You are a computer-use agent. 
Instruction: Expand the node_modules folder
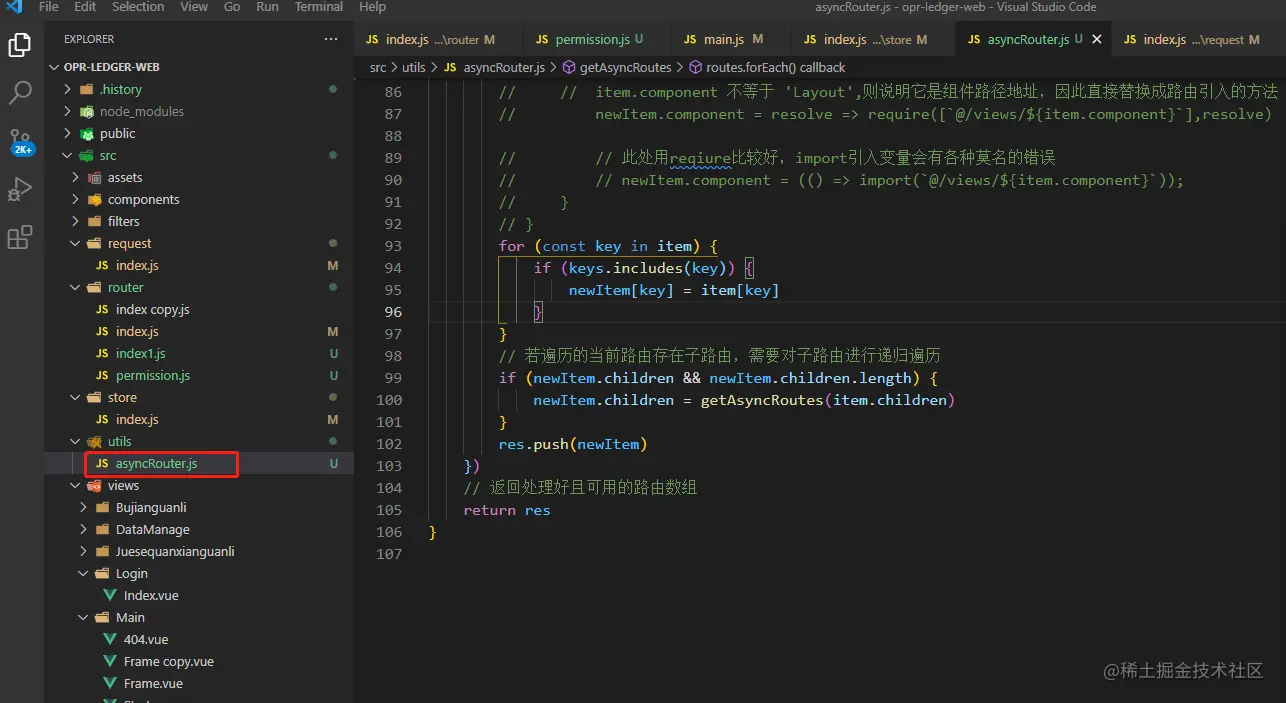pyautogui.click(x=141, y=111)
